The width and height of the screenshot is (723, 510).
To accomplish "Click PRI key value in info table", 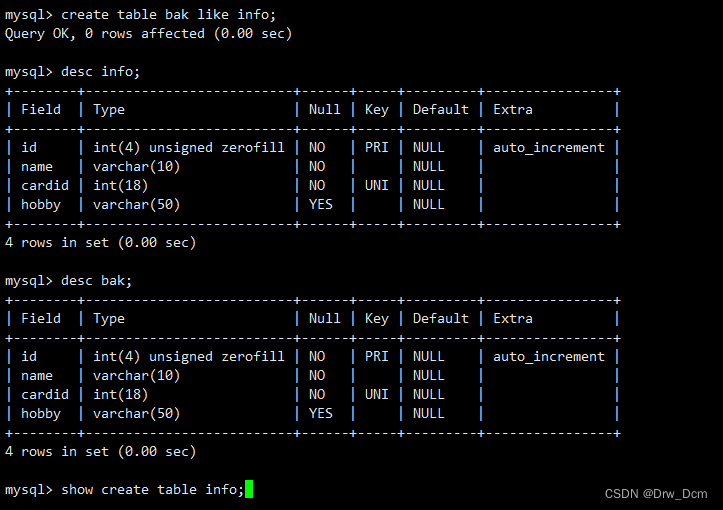I will point(376,148).
